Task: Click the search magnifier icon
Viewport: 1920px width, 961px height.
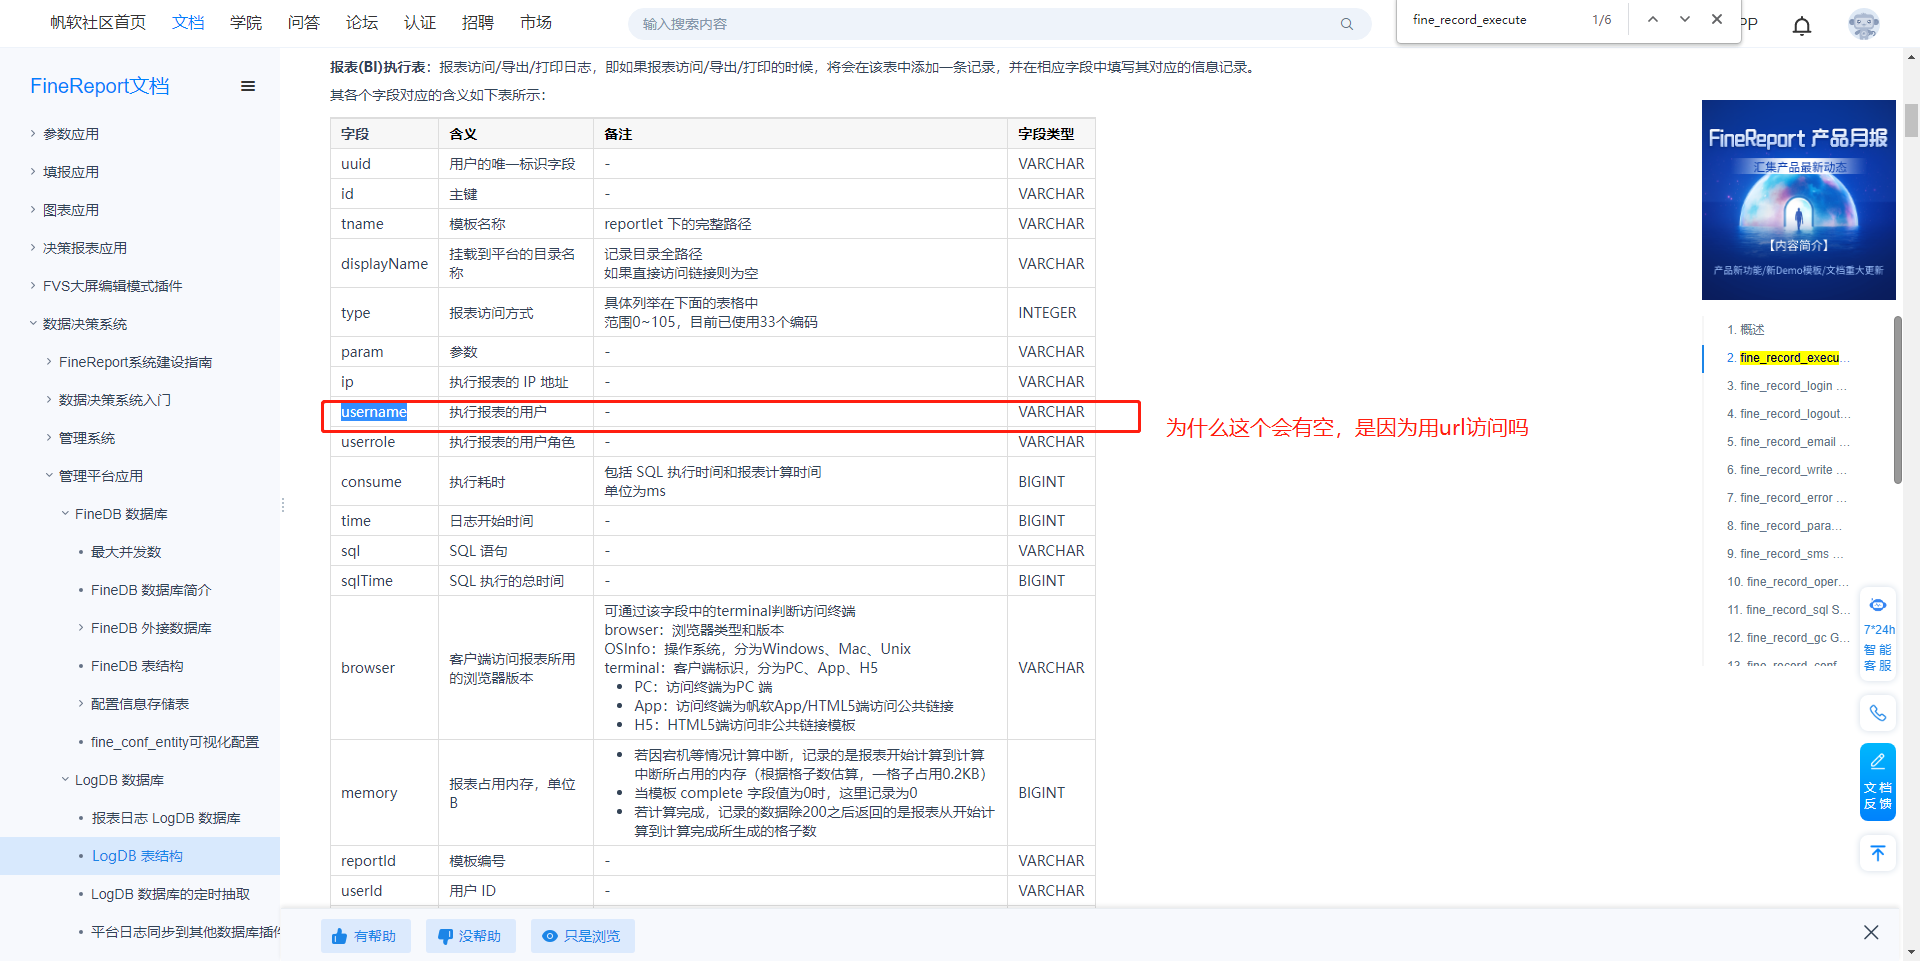Action: (x=1346, y=24)
